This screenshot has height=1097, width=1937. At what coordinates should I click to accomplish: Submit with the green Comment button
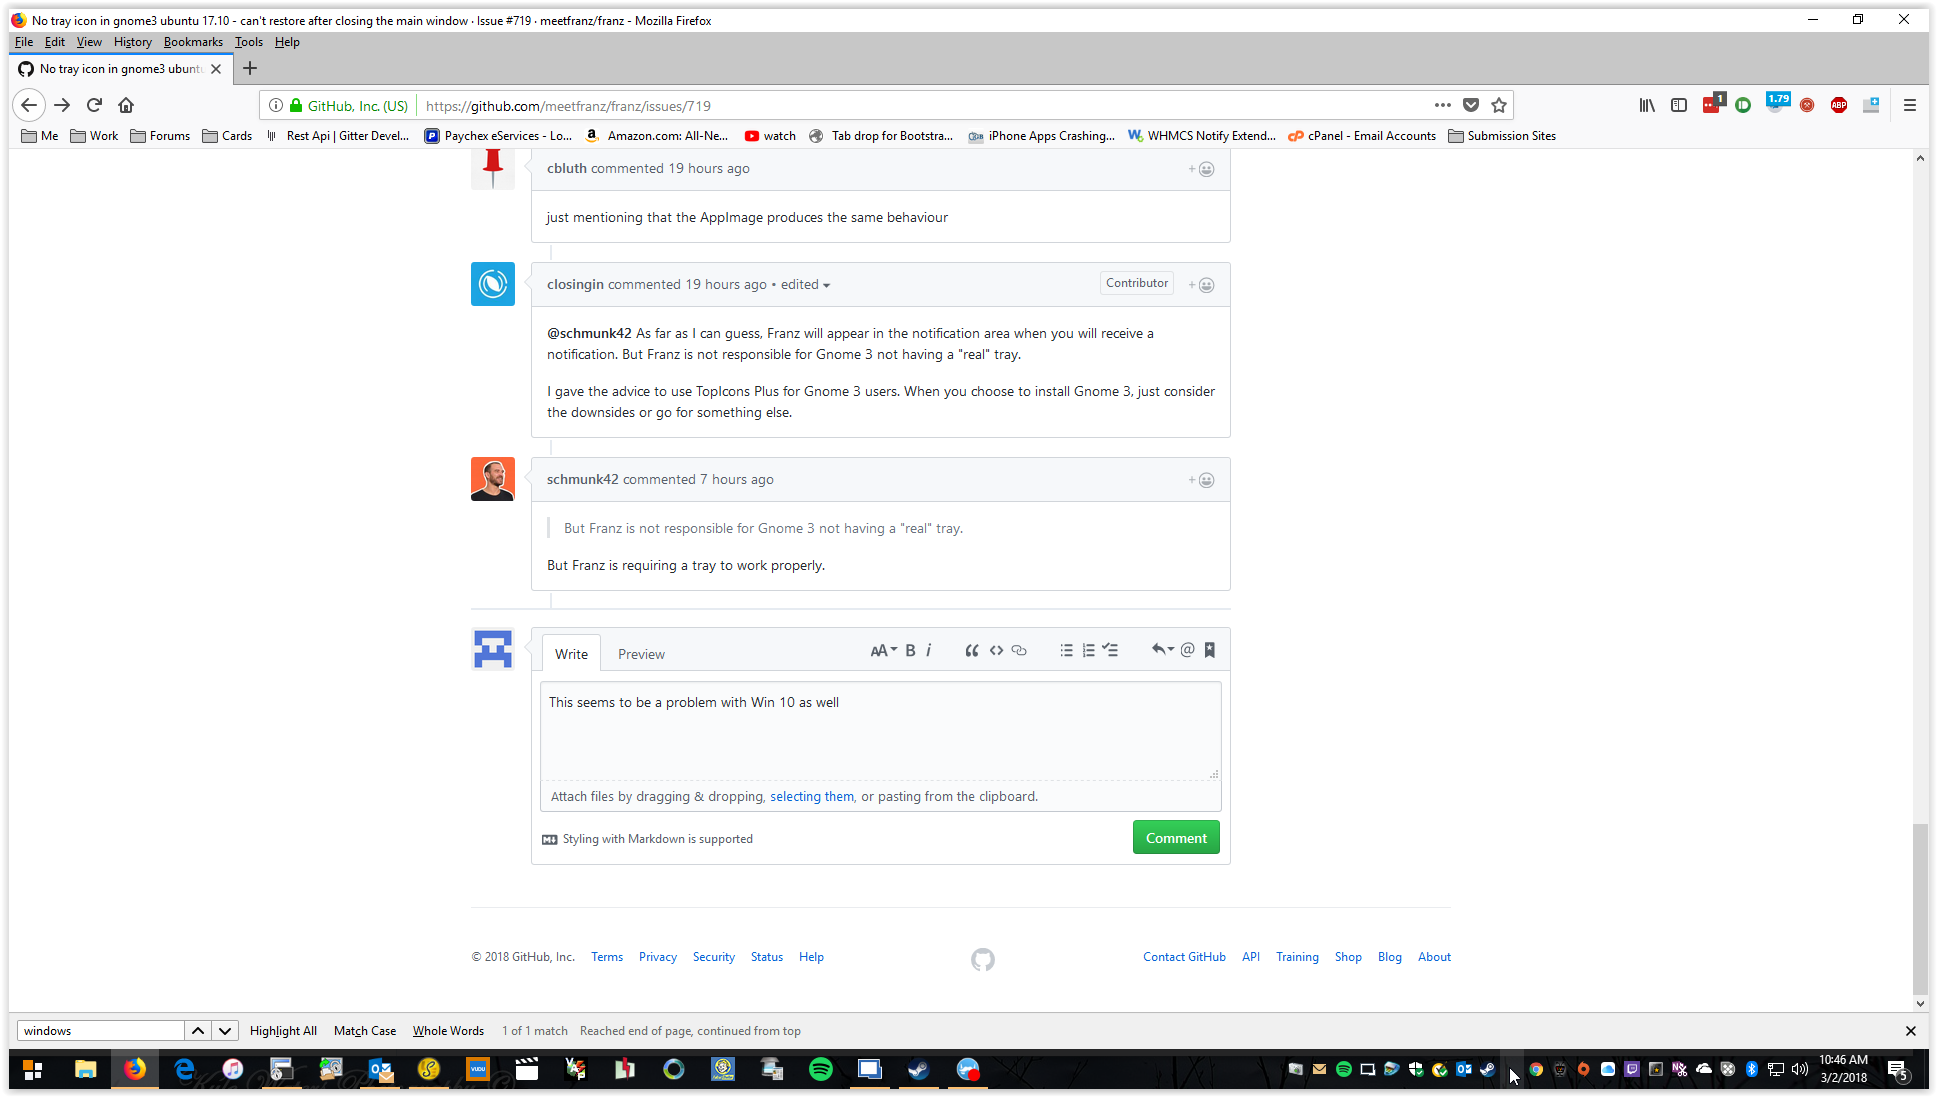click(1176, 838)
